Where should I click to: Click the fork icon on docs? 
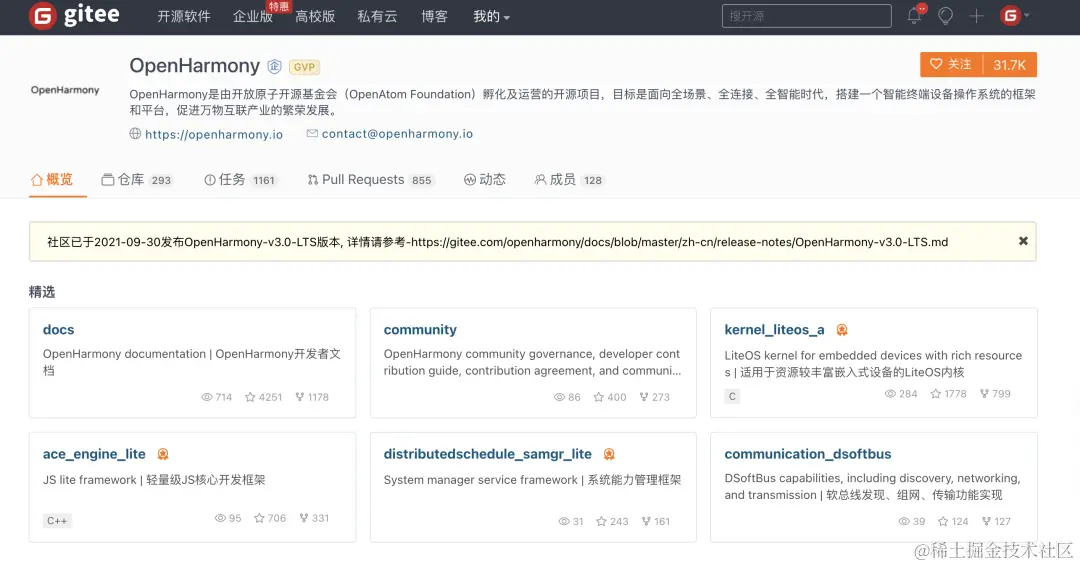tap(300, 397)
